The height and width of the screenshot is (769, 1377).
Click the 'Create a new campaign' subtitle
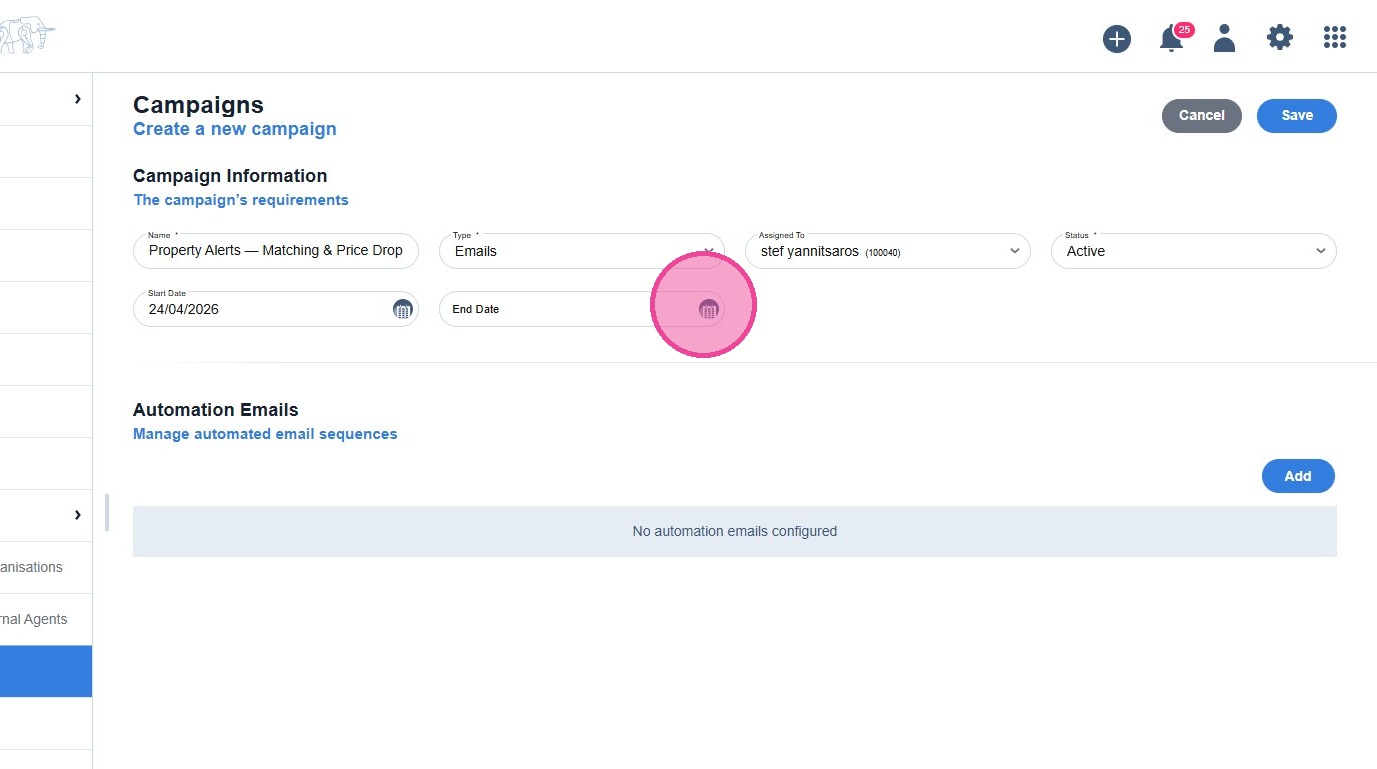235,129
